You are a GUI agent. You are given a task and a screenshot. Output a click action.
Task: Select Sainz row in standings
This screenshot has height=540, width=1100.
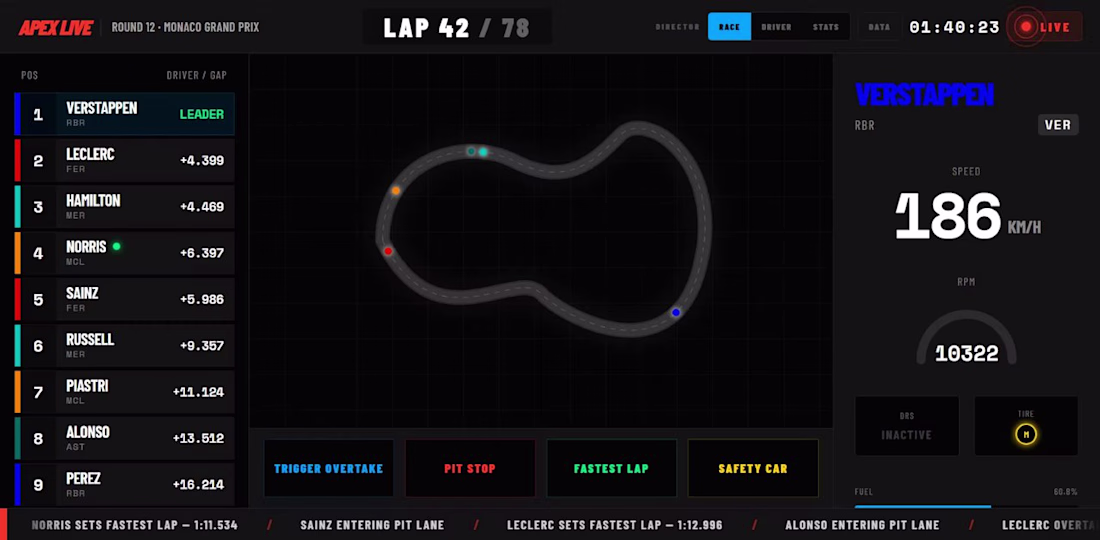[x=124, y=299]
